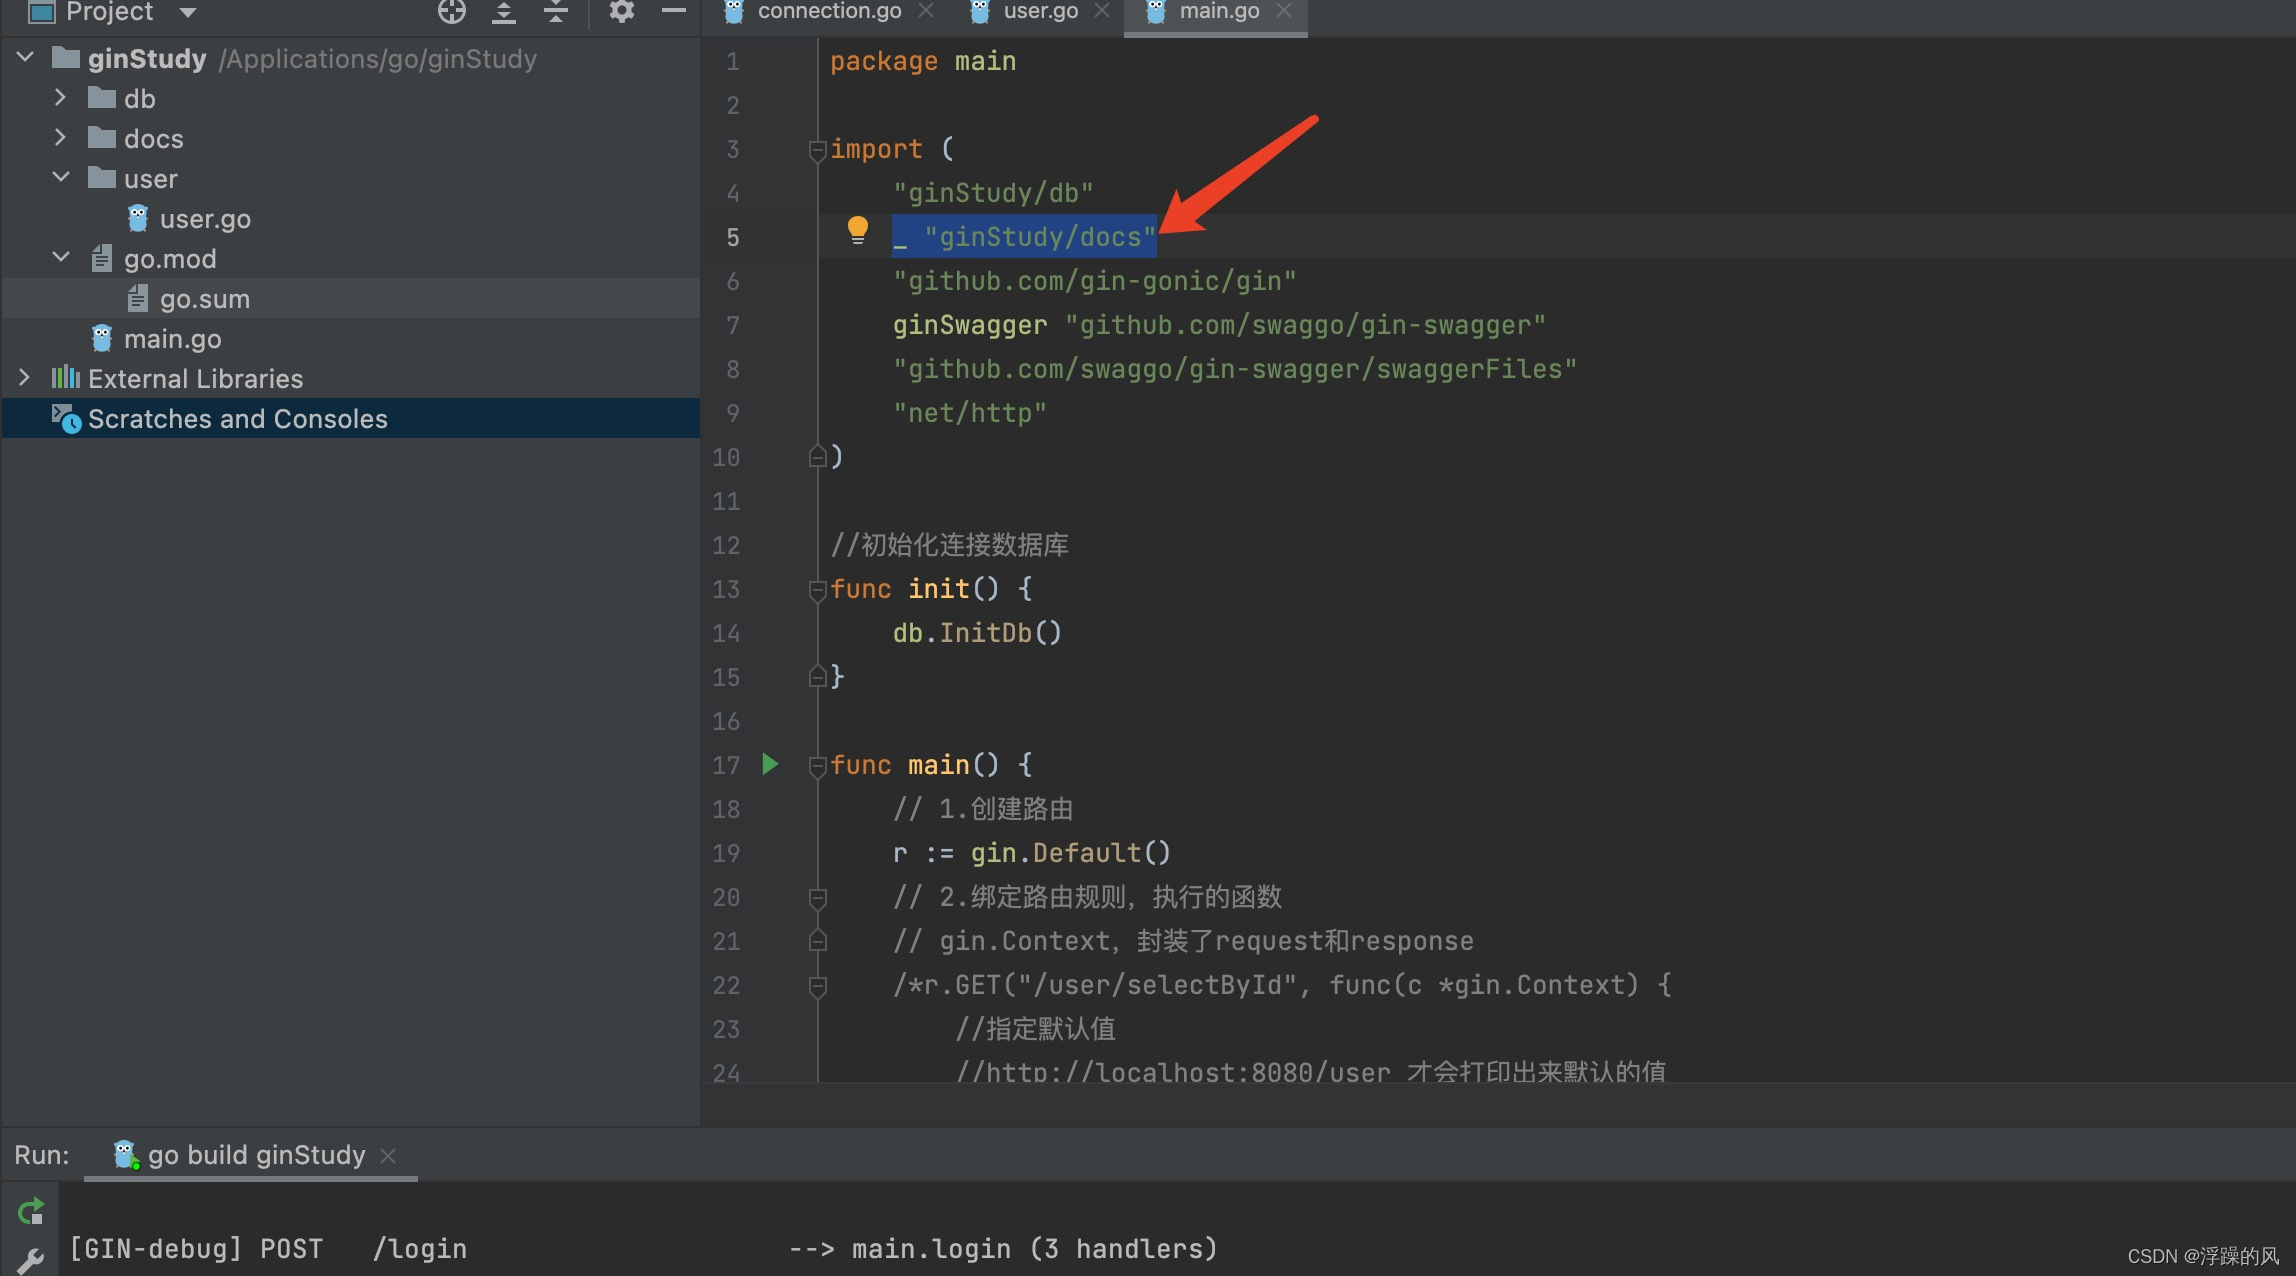This screenshot has height=1276, width=2296.
Task: Open the Project view dropdown arrow
Action: (187, 13)
